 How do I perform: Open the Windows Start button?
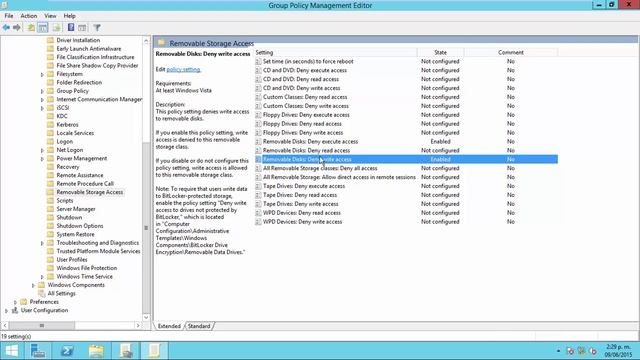tap(11, 351)
